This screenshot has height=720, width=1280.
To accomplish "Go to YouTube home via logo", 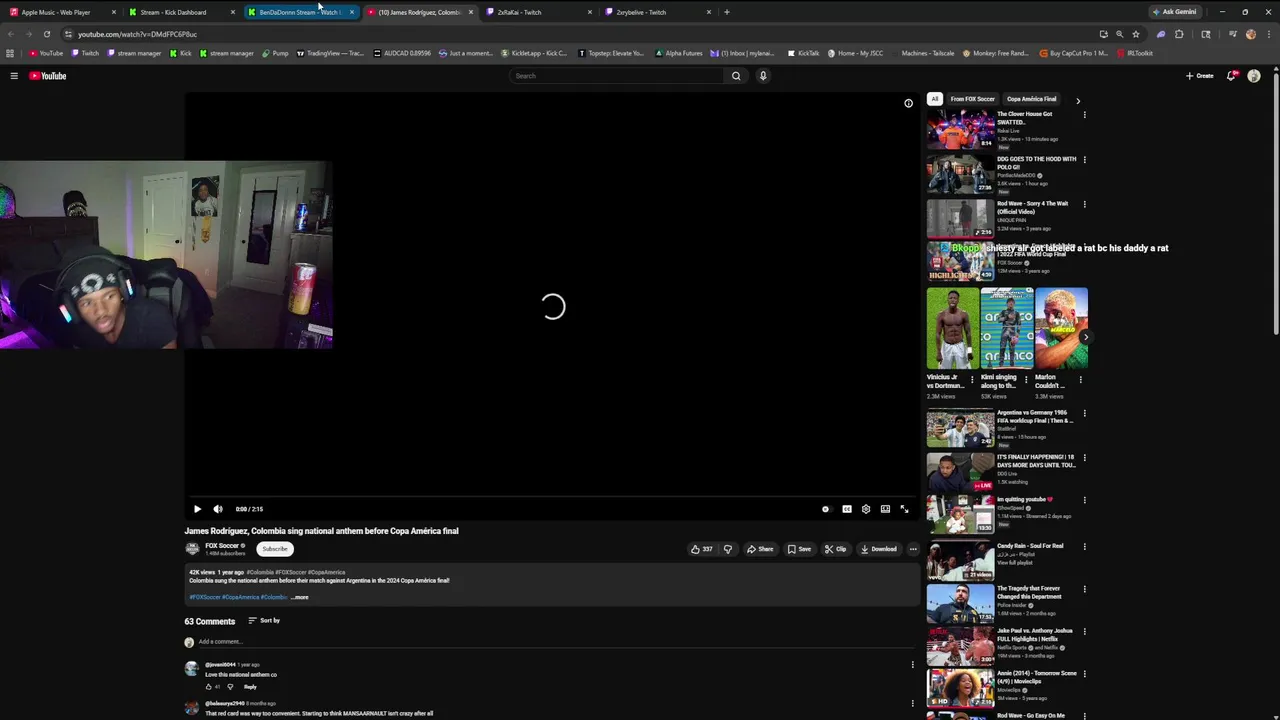I will coord(47,76).
